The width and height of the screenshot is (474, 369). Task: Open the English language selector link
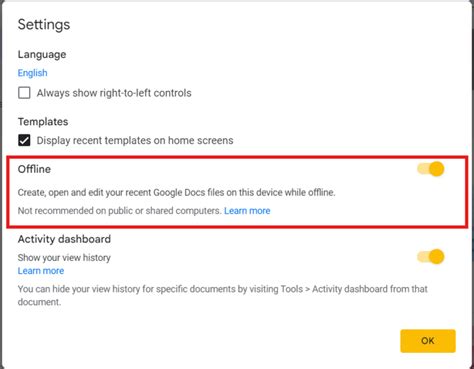click(32, 73)
